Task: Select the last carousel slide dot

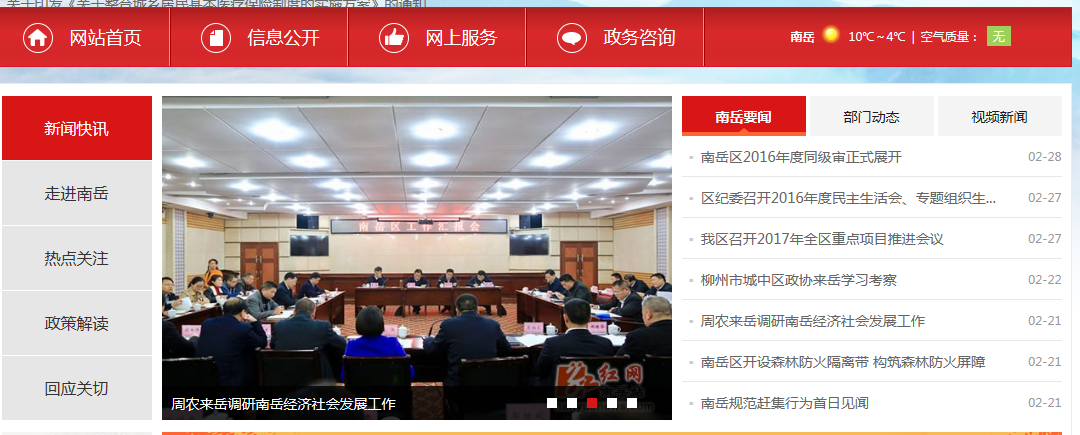Action: (632, 403)
